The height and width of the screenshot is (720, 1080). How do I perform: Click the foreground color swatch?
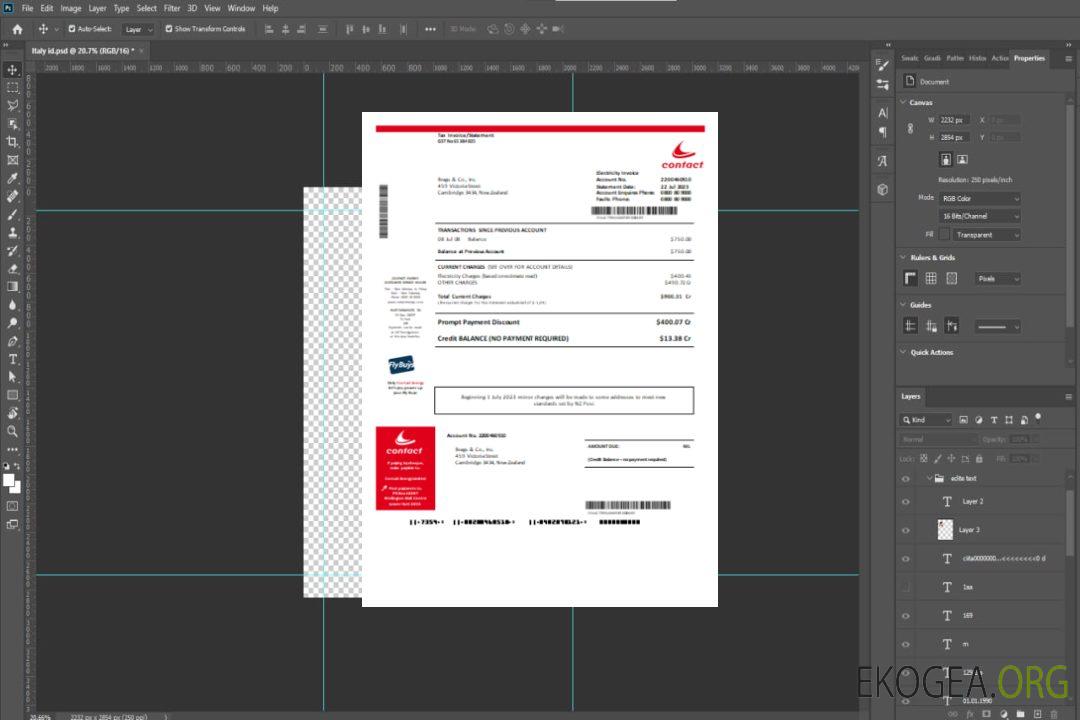pyautogui.click(x=9, y=480)
